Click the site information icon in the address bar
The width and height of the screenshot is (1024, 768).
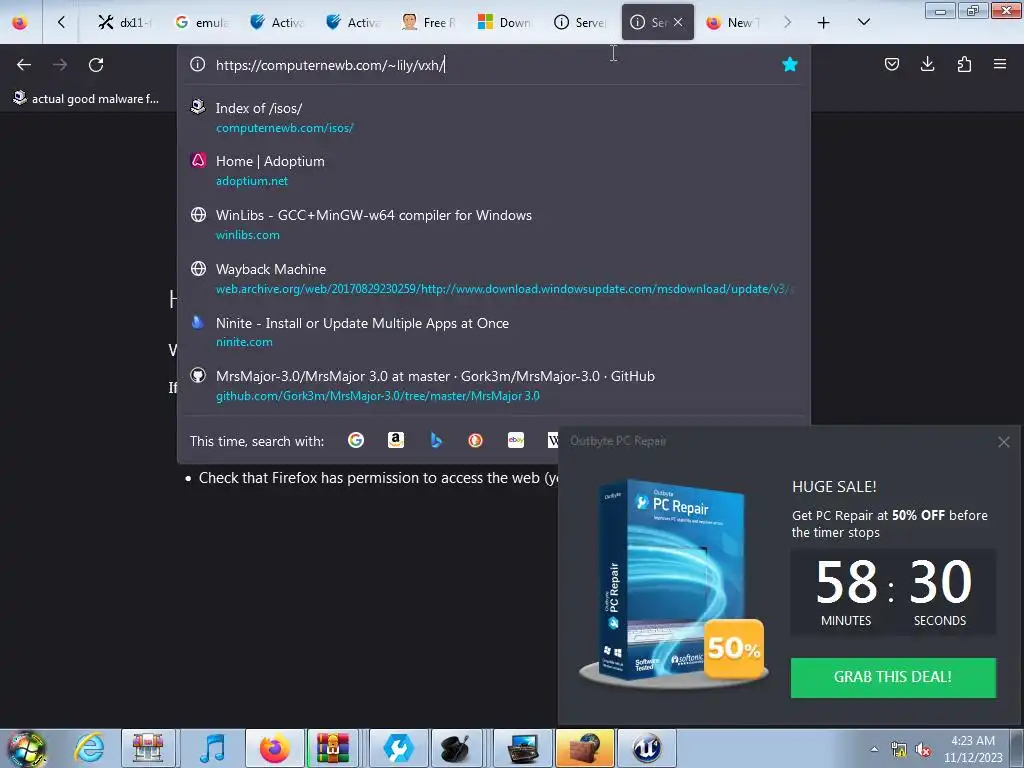[197, 64]
